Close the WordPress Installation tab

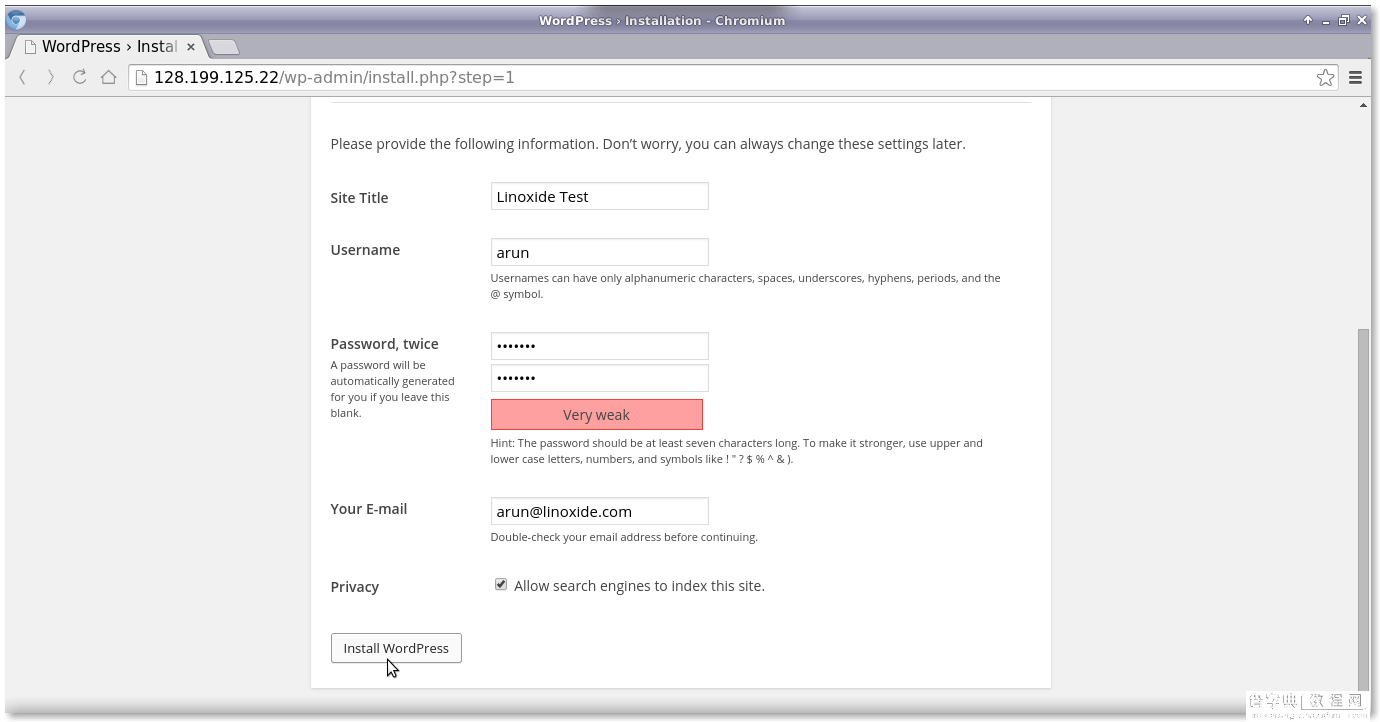[191, 47]
